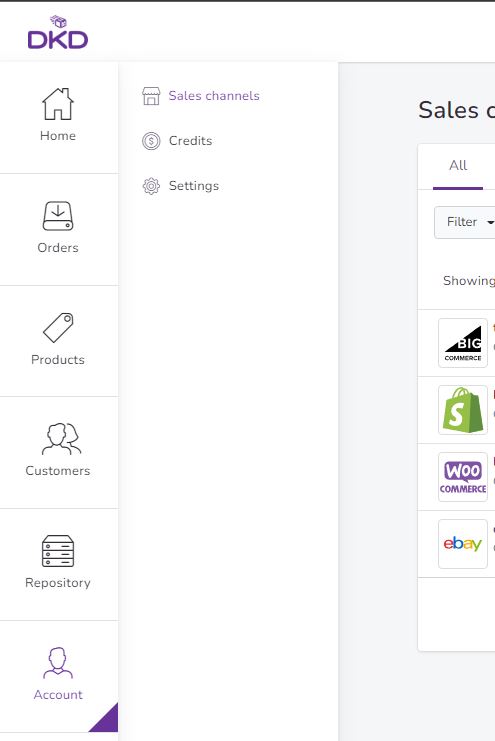This screenshot has width=495, height=741.
Task: Open the Account user icon
Action: (58, 663)
